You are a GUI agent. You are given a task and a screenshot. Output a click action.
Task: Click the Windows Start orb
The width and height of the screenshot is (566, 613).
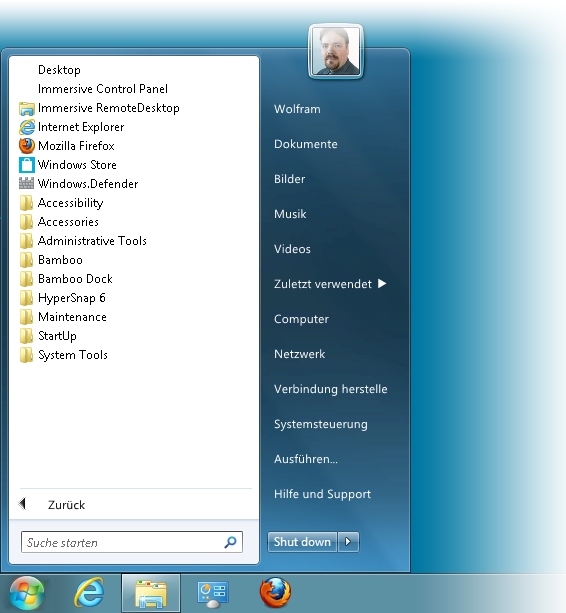(x=27, y=593)
